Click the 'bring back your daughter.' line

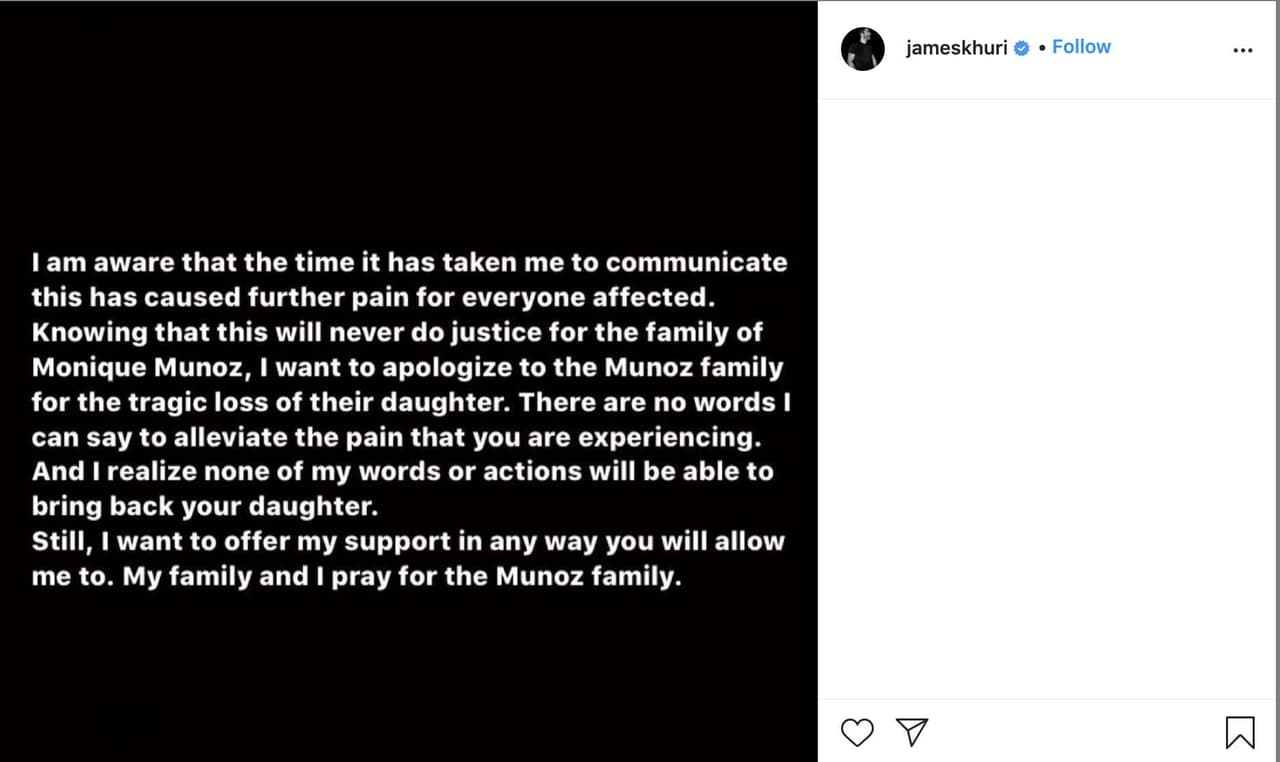coord(205,506)
